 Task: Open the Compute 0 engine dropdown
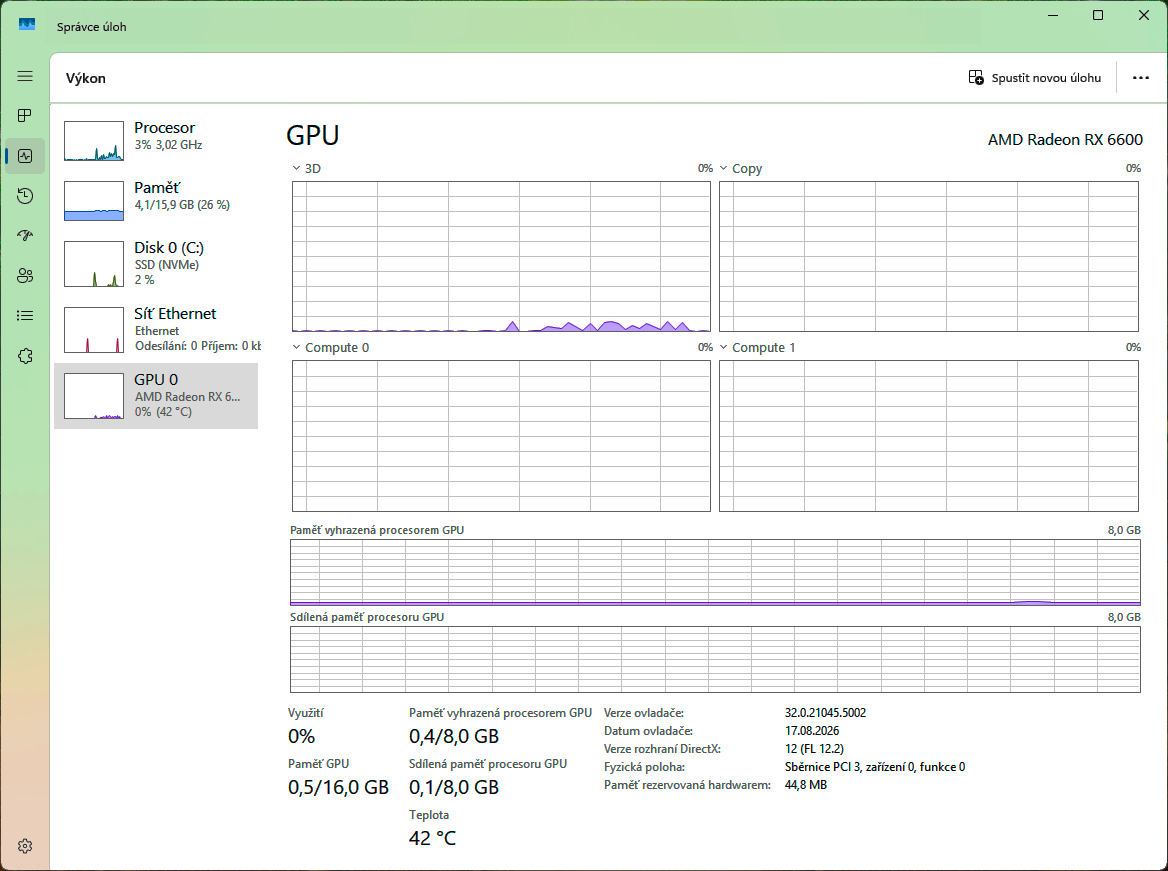point(296,347)
